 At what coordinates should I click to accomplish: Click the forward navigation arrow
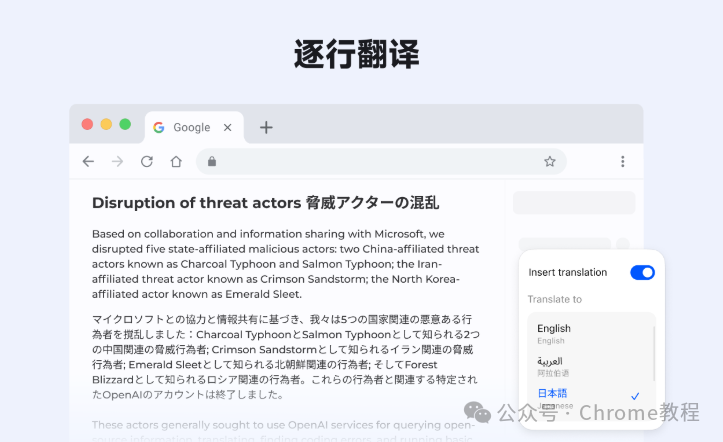tap(118, 161)
